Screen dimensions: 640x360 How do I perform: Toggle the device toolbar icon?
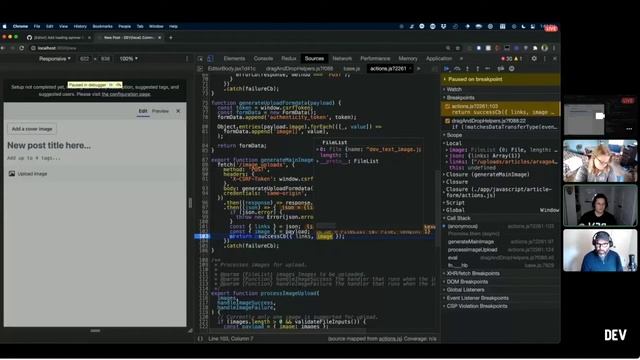pos(211,59)
